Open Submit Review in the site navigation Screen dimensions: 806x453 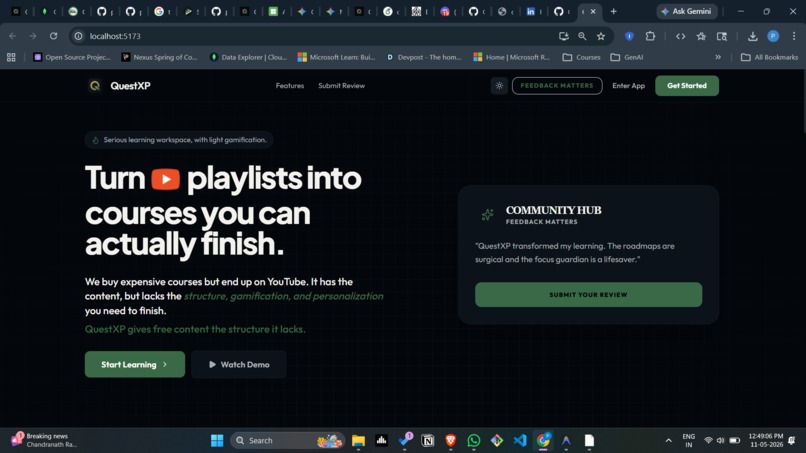click(341, 86)
